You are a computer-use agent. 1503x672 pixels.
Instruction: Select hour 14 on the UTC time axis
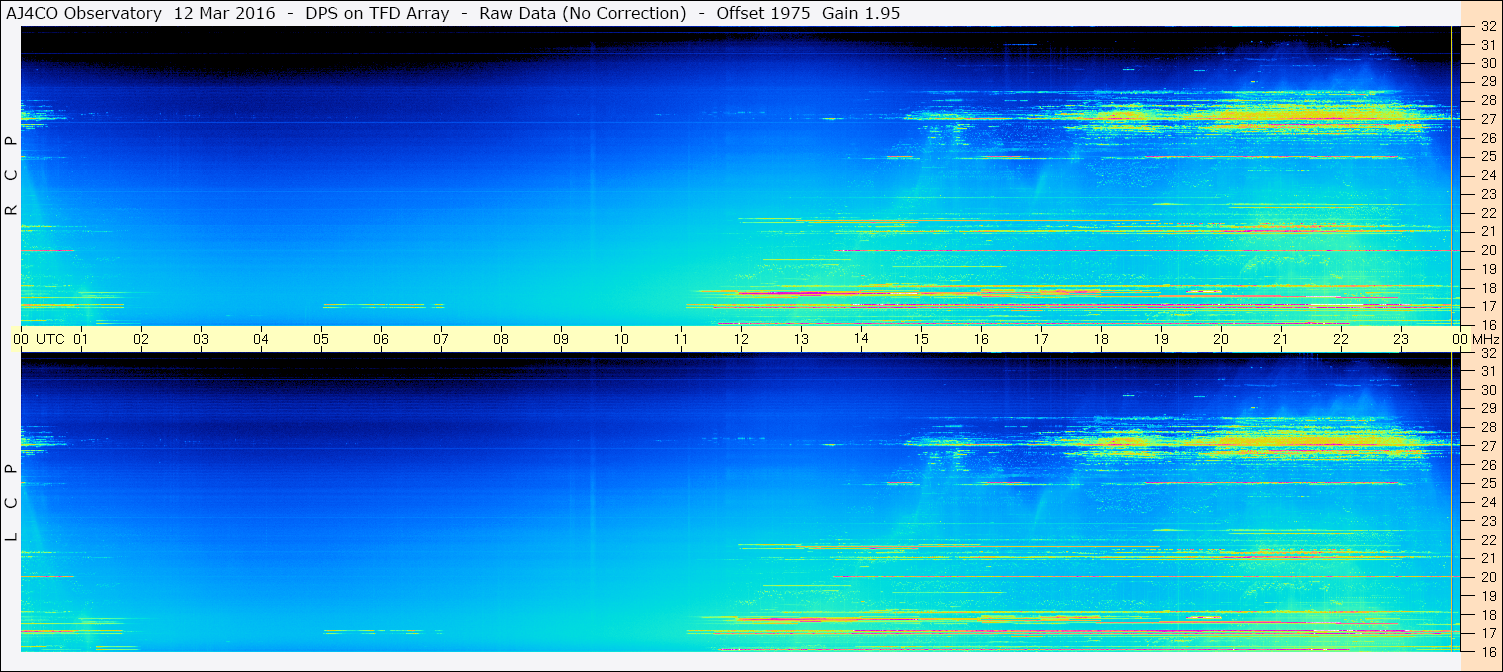(x=861, y=338)
